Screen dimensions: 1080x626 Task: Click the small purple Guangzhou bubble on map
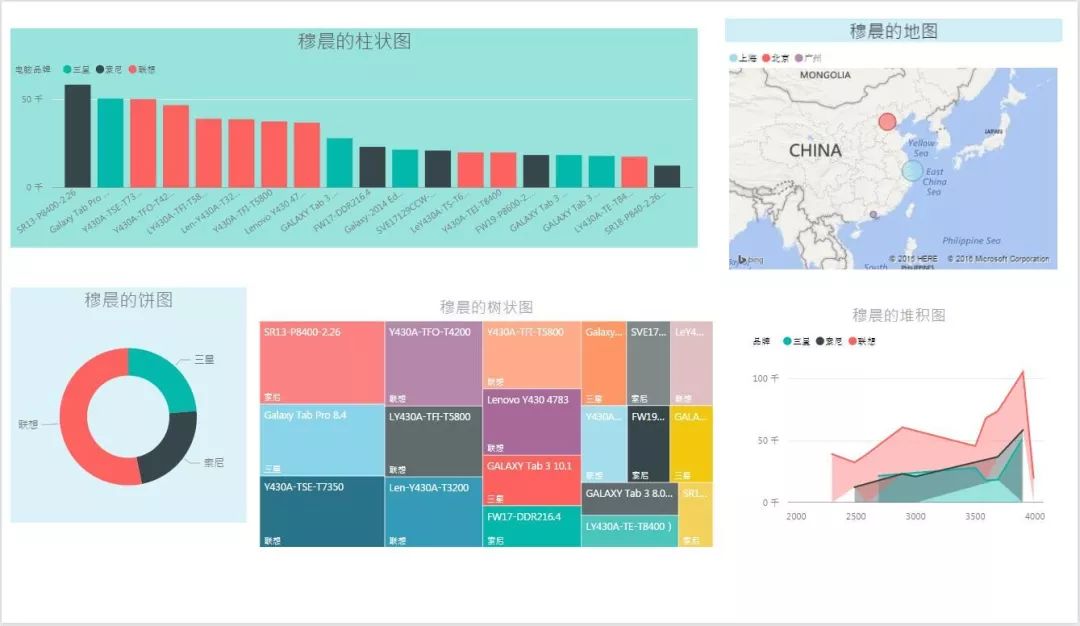coord(873,214)
